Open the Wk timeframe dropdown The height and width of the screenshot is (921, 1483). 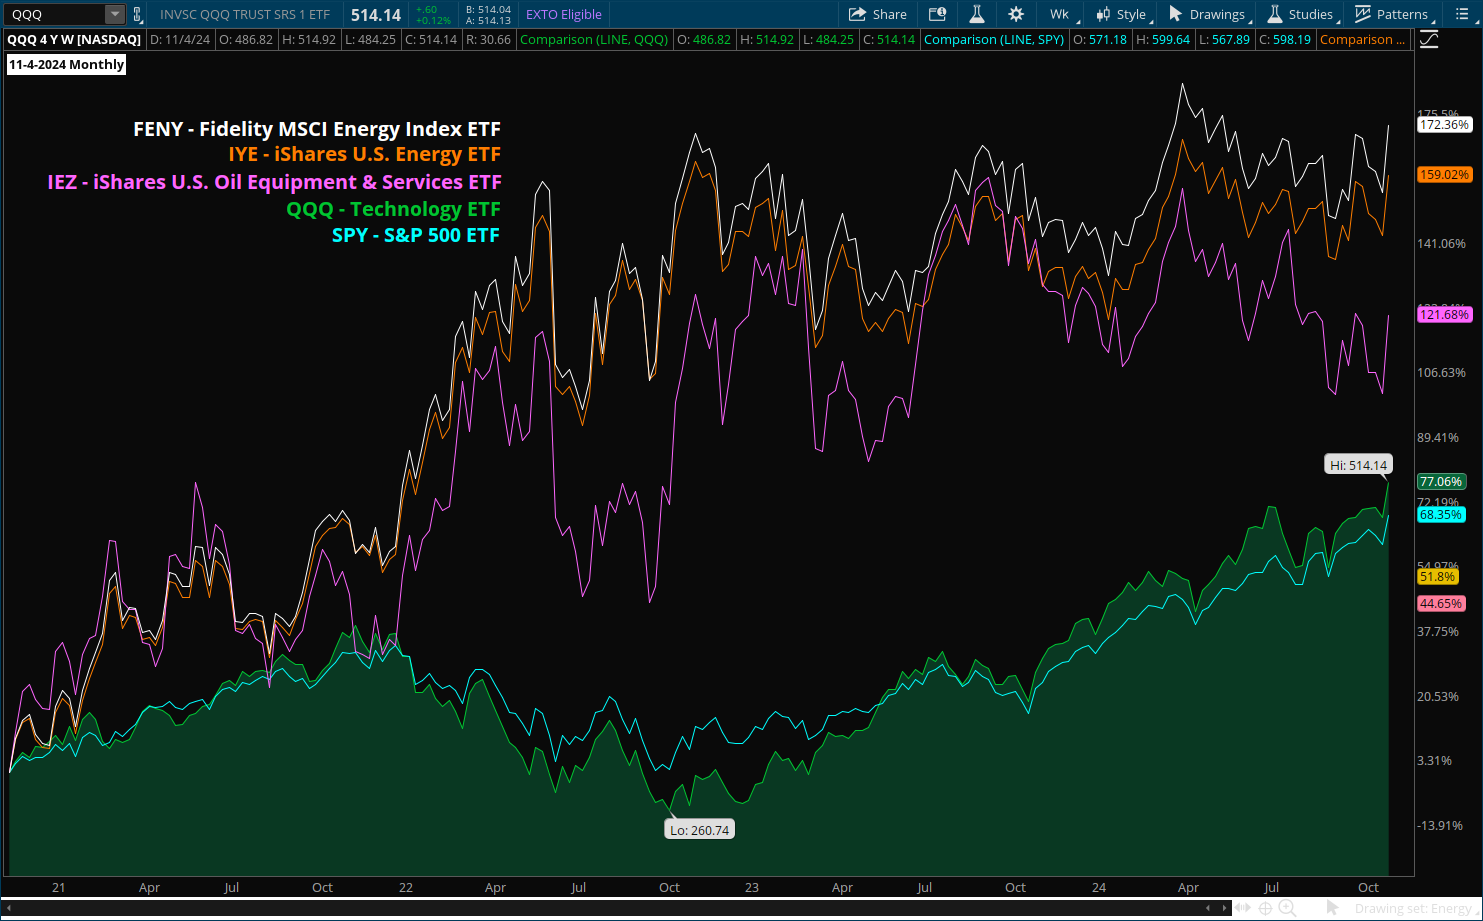click(1060, 14)
